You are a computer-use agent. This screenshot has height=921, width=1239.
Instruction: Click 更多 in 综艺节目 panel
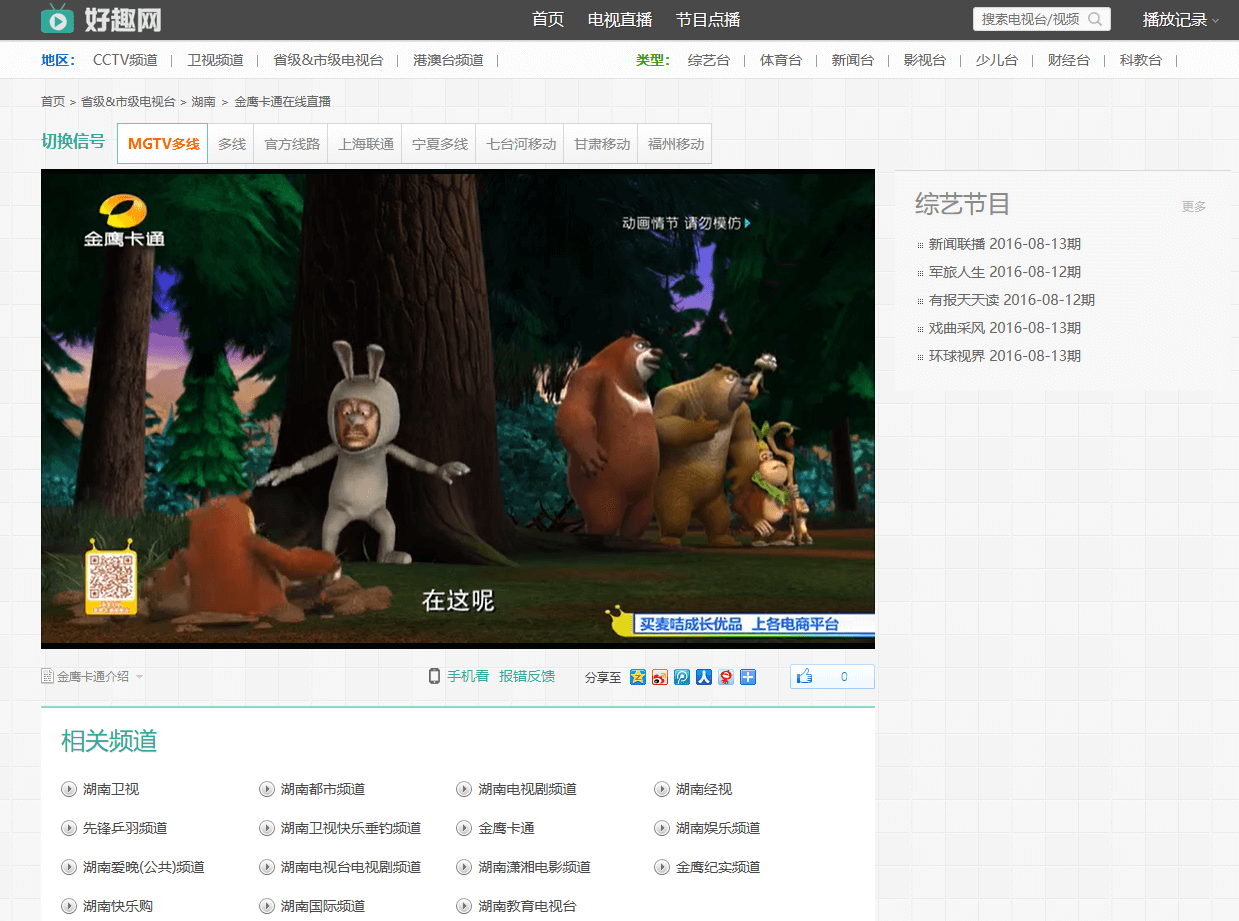point(1194,206)
